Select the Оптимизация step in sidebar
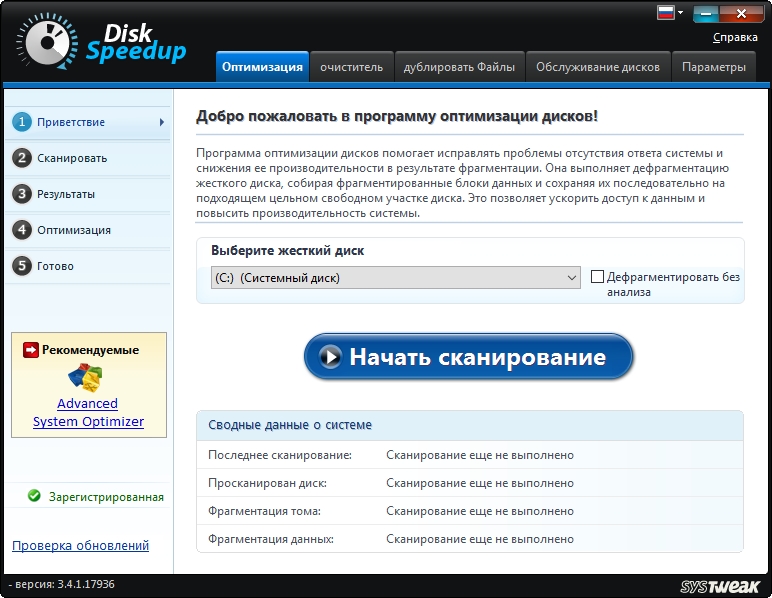 click(x=73, y=230)
